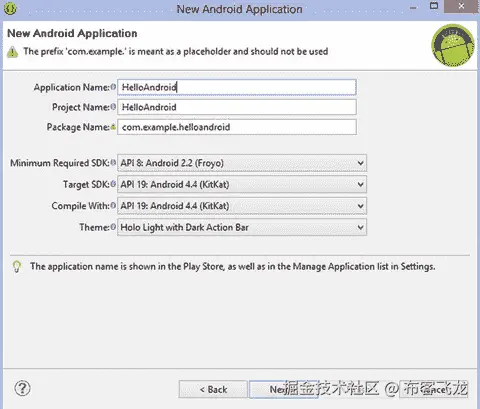Click the info marker next to Minimum Required SDK
This screenshot has width=480, height=409.
(x=113, y=163)
